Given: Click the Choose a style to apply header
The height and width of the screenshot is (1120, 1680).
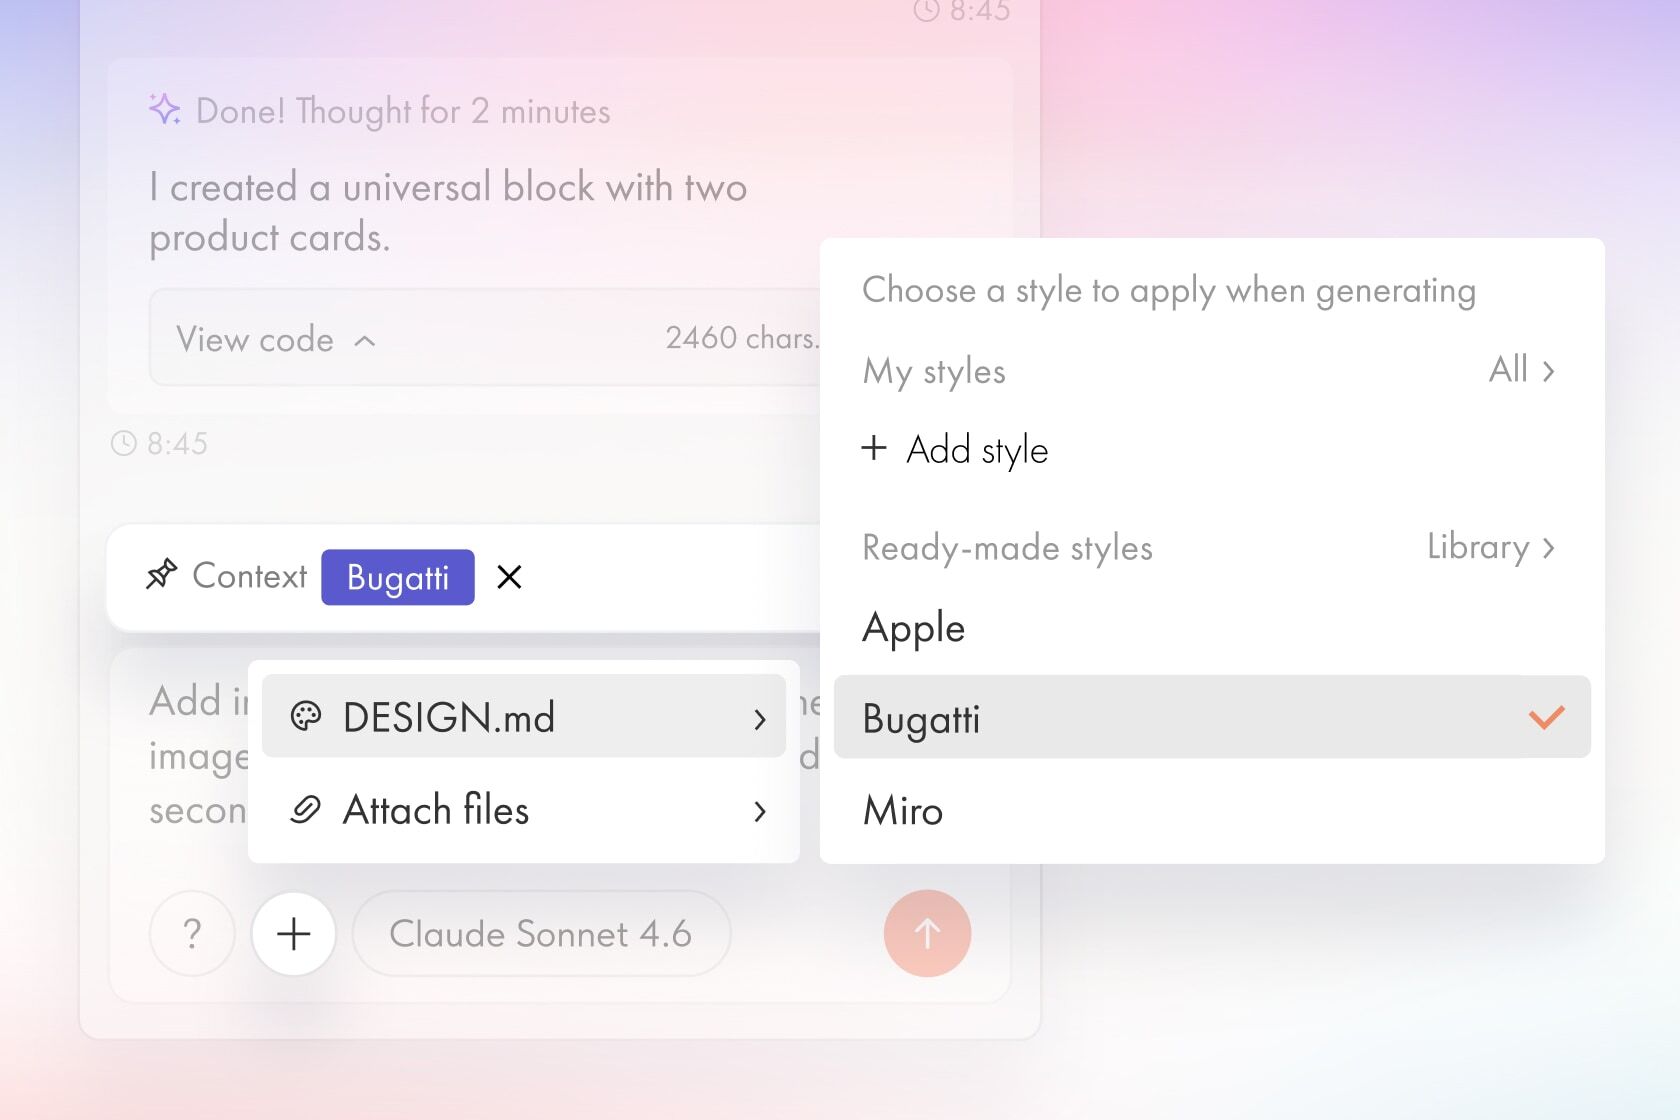Looking at the screenshot, I should [1169, 291].
